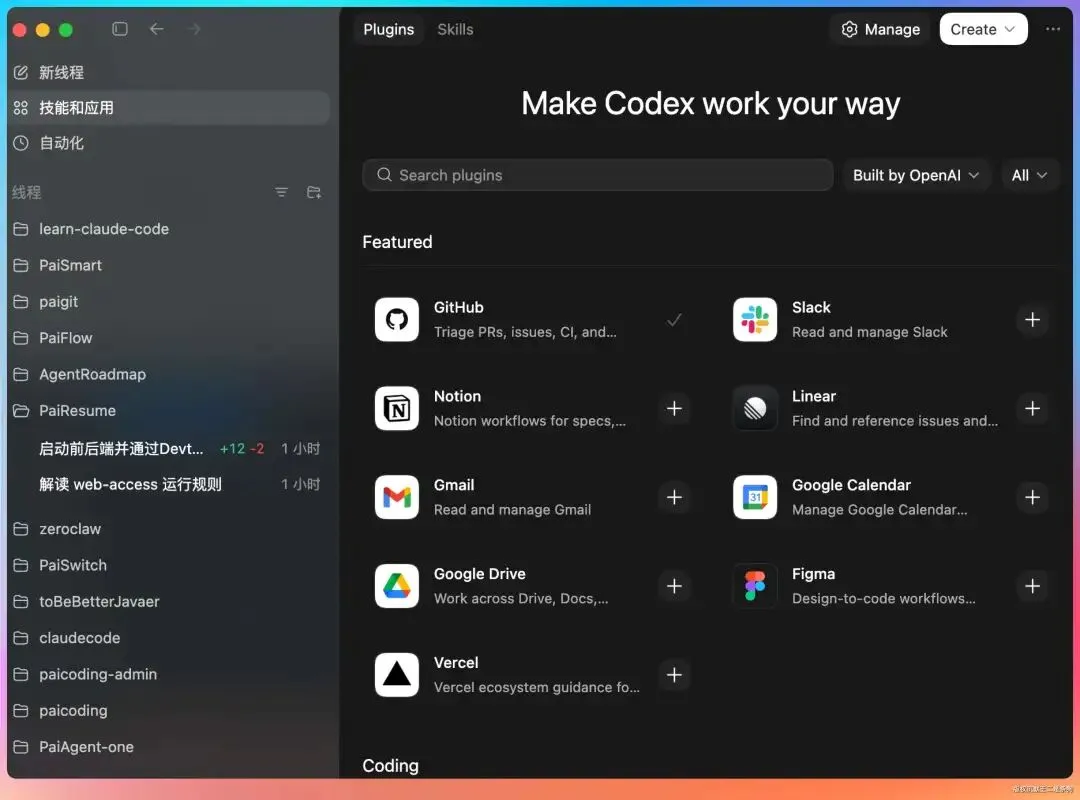Screen dimensions: 1080x800
Task: Click the Google Calendar plugin icon
Action: click(x=755, y=498)
